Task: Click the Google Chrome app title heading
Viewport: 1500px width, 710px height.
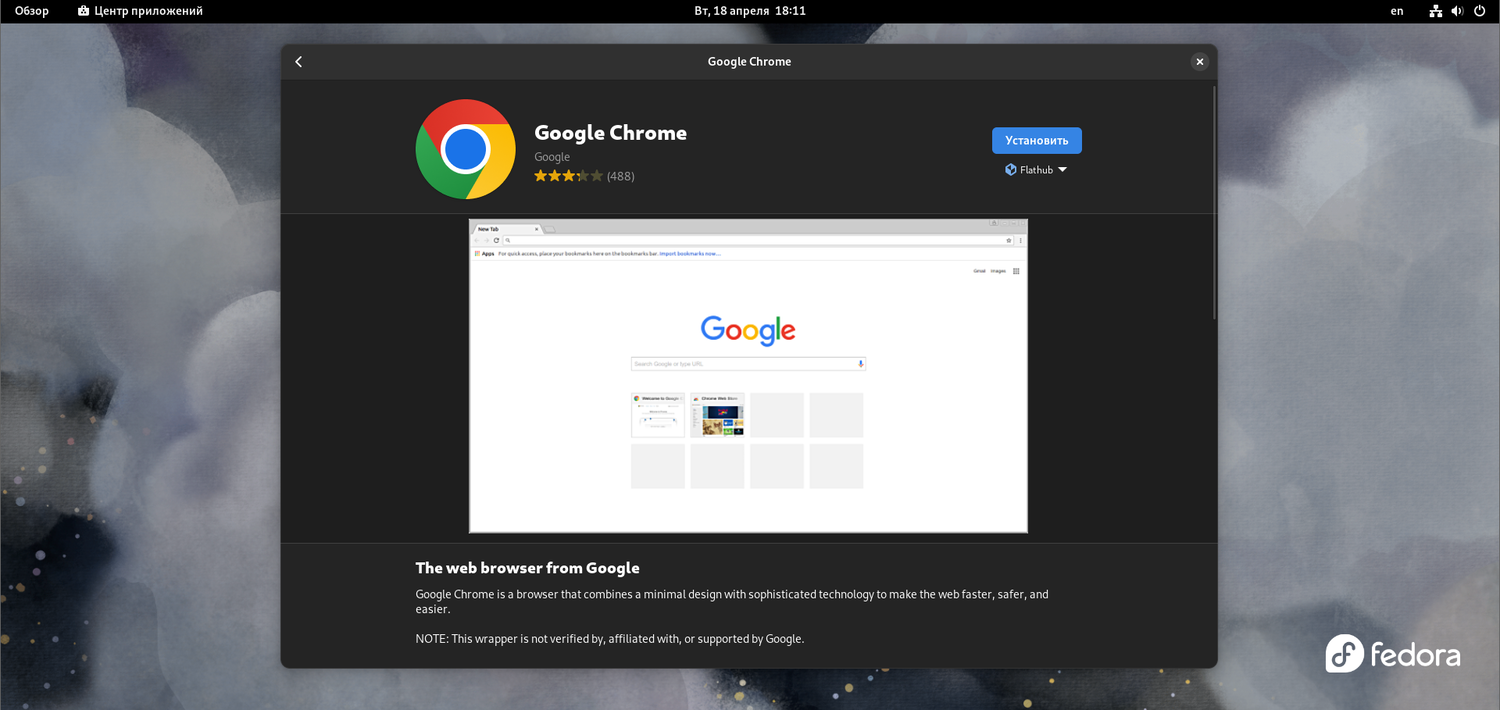Action: coord(610,133)
